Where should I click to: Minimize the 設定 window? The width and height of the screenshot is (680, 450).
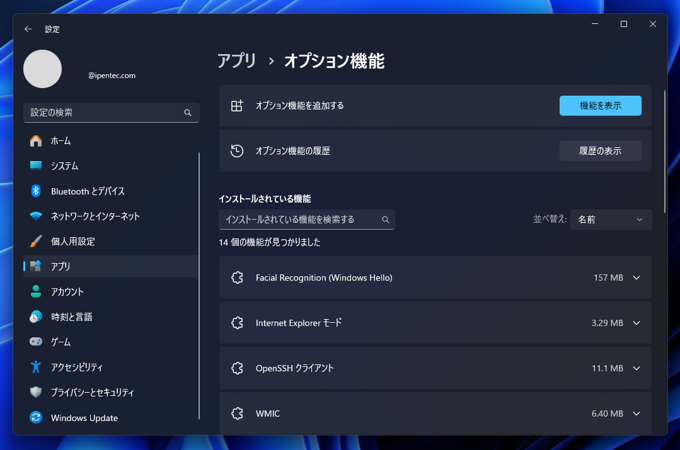pyautogui.click(x=595, y=24)
